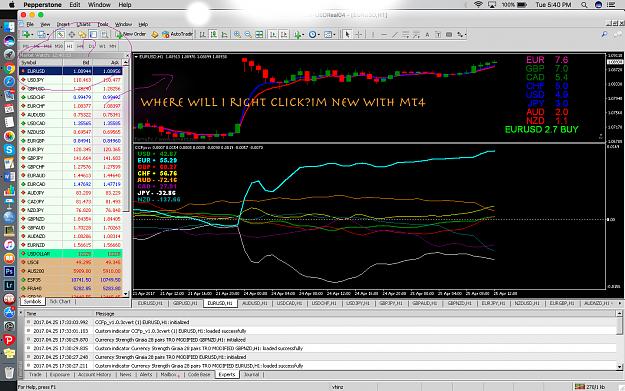Select the Text 'A' tool
This screenshot has width=625, height=391.
pyautogui.click(x=427, y=35)
